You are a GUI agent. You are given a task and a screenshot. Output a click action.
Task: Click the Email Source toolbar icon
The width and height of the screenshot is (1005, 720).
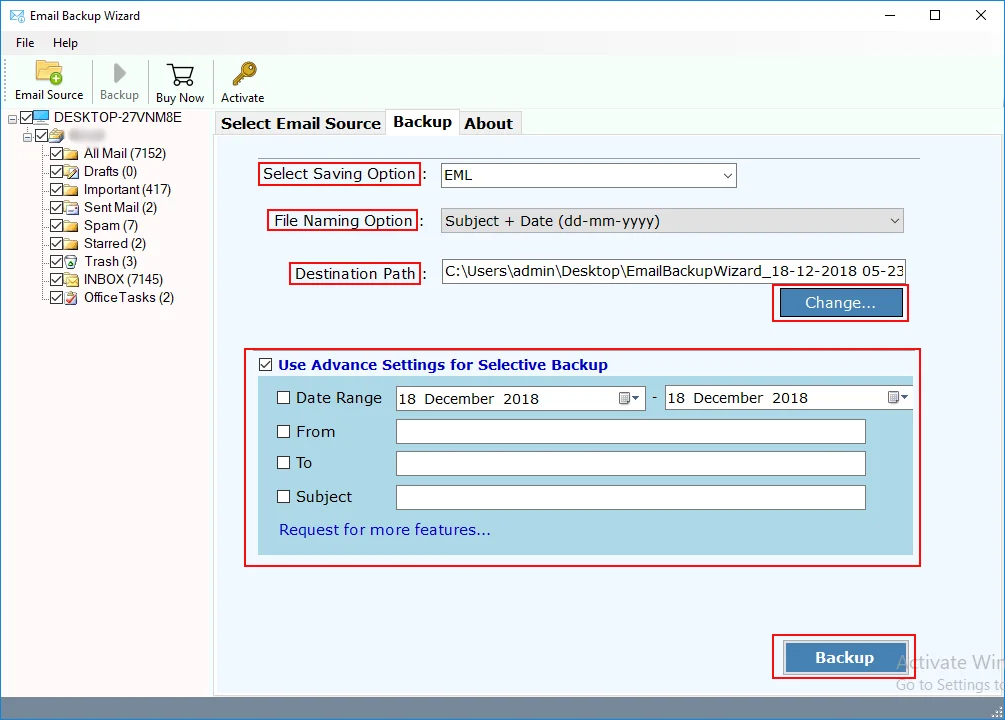click(x=49, y=74)
